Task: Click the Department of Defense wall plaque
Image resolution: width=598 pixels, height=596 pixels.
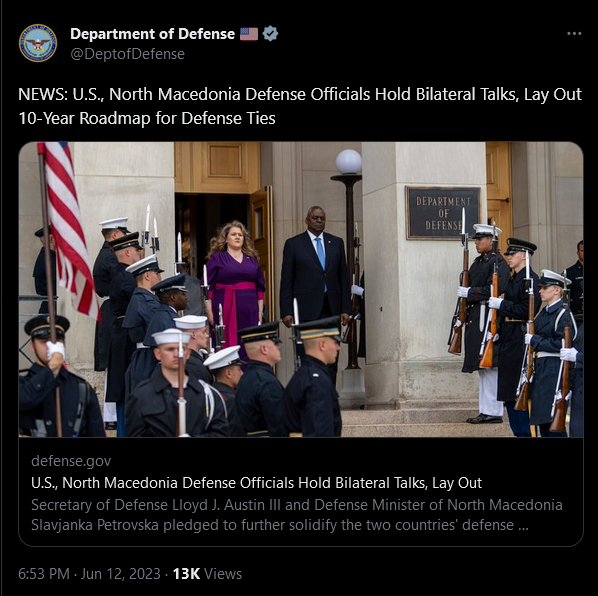Action: pyautogui.click(x=442, y=213)
